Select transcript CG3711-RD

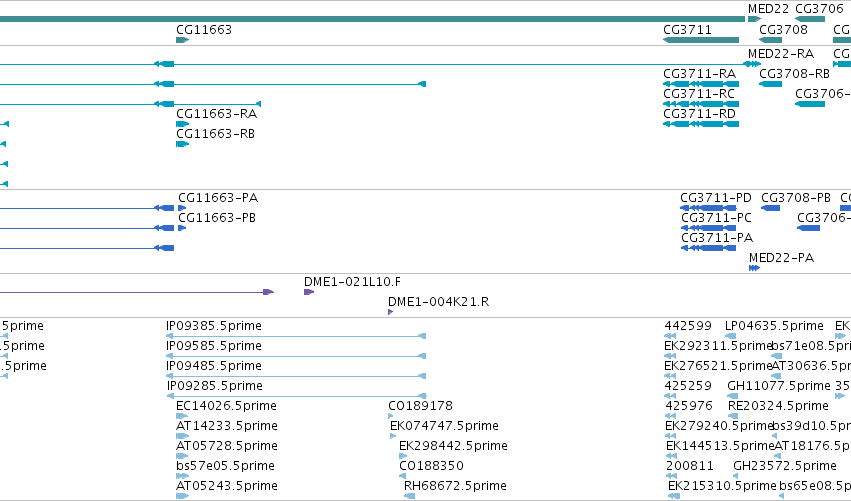(x=699, y=114)
